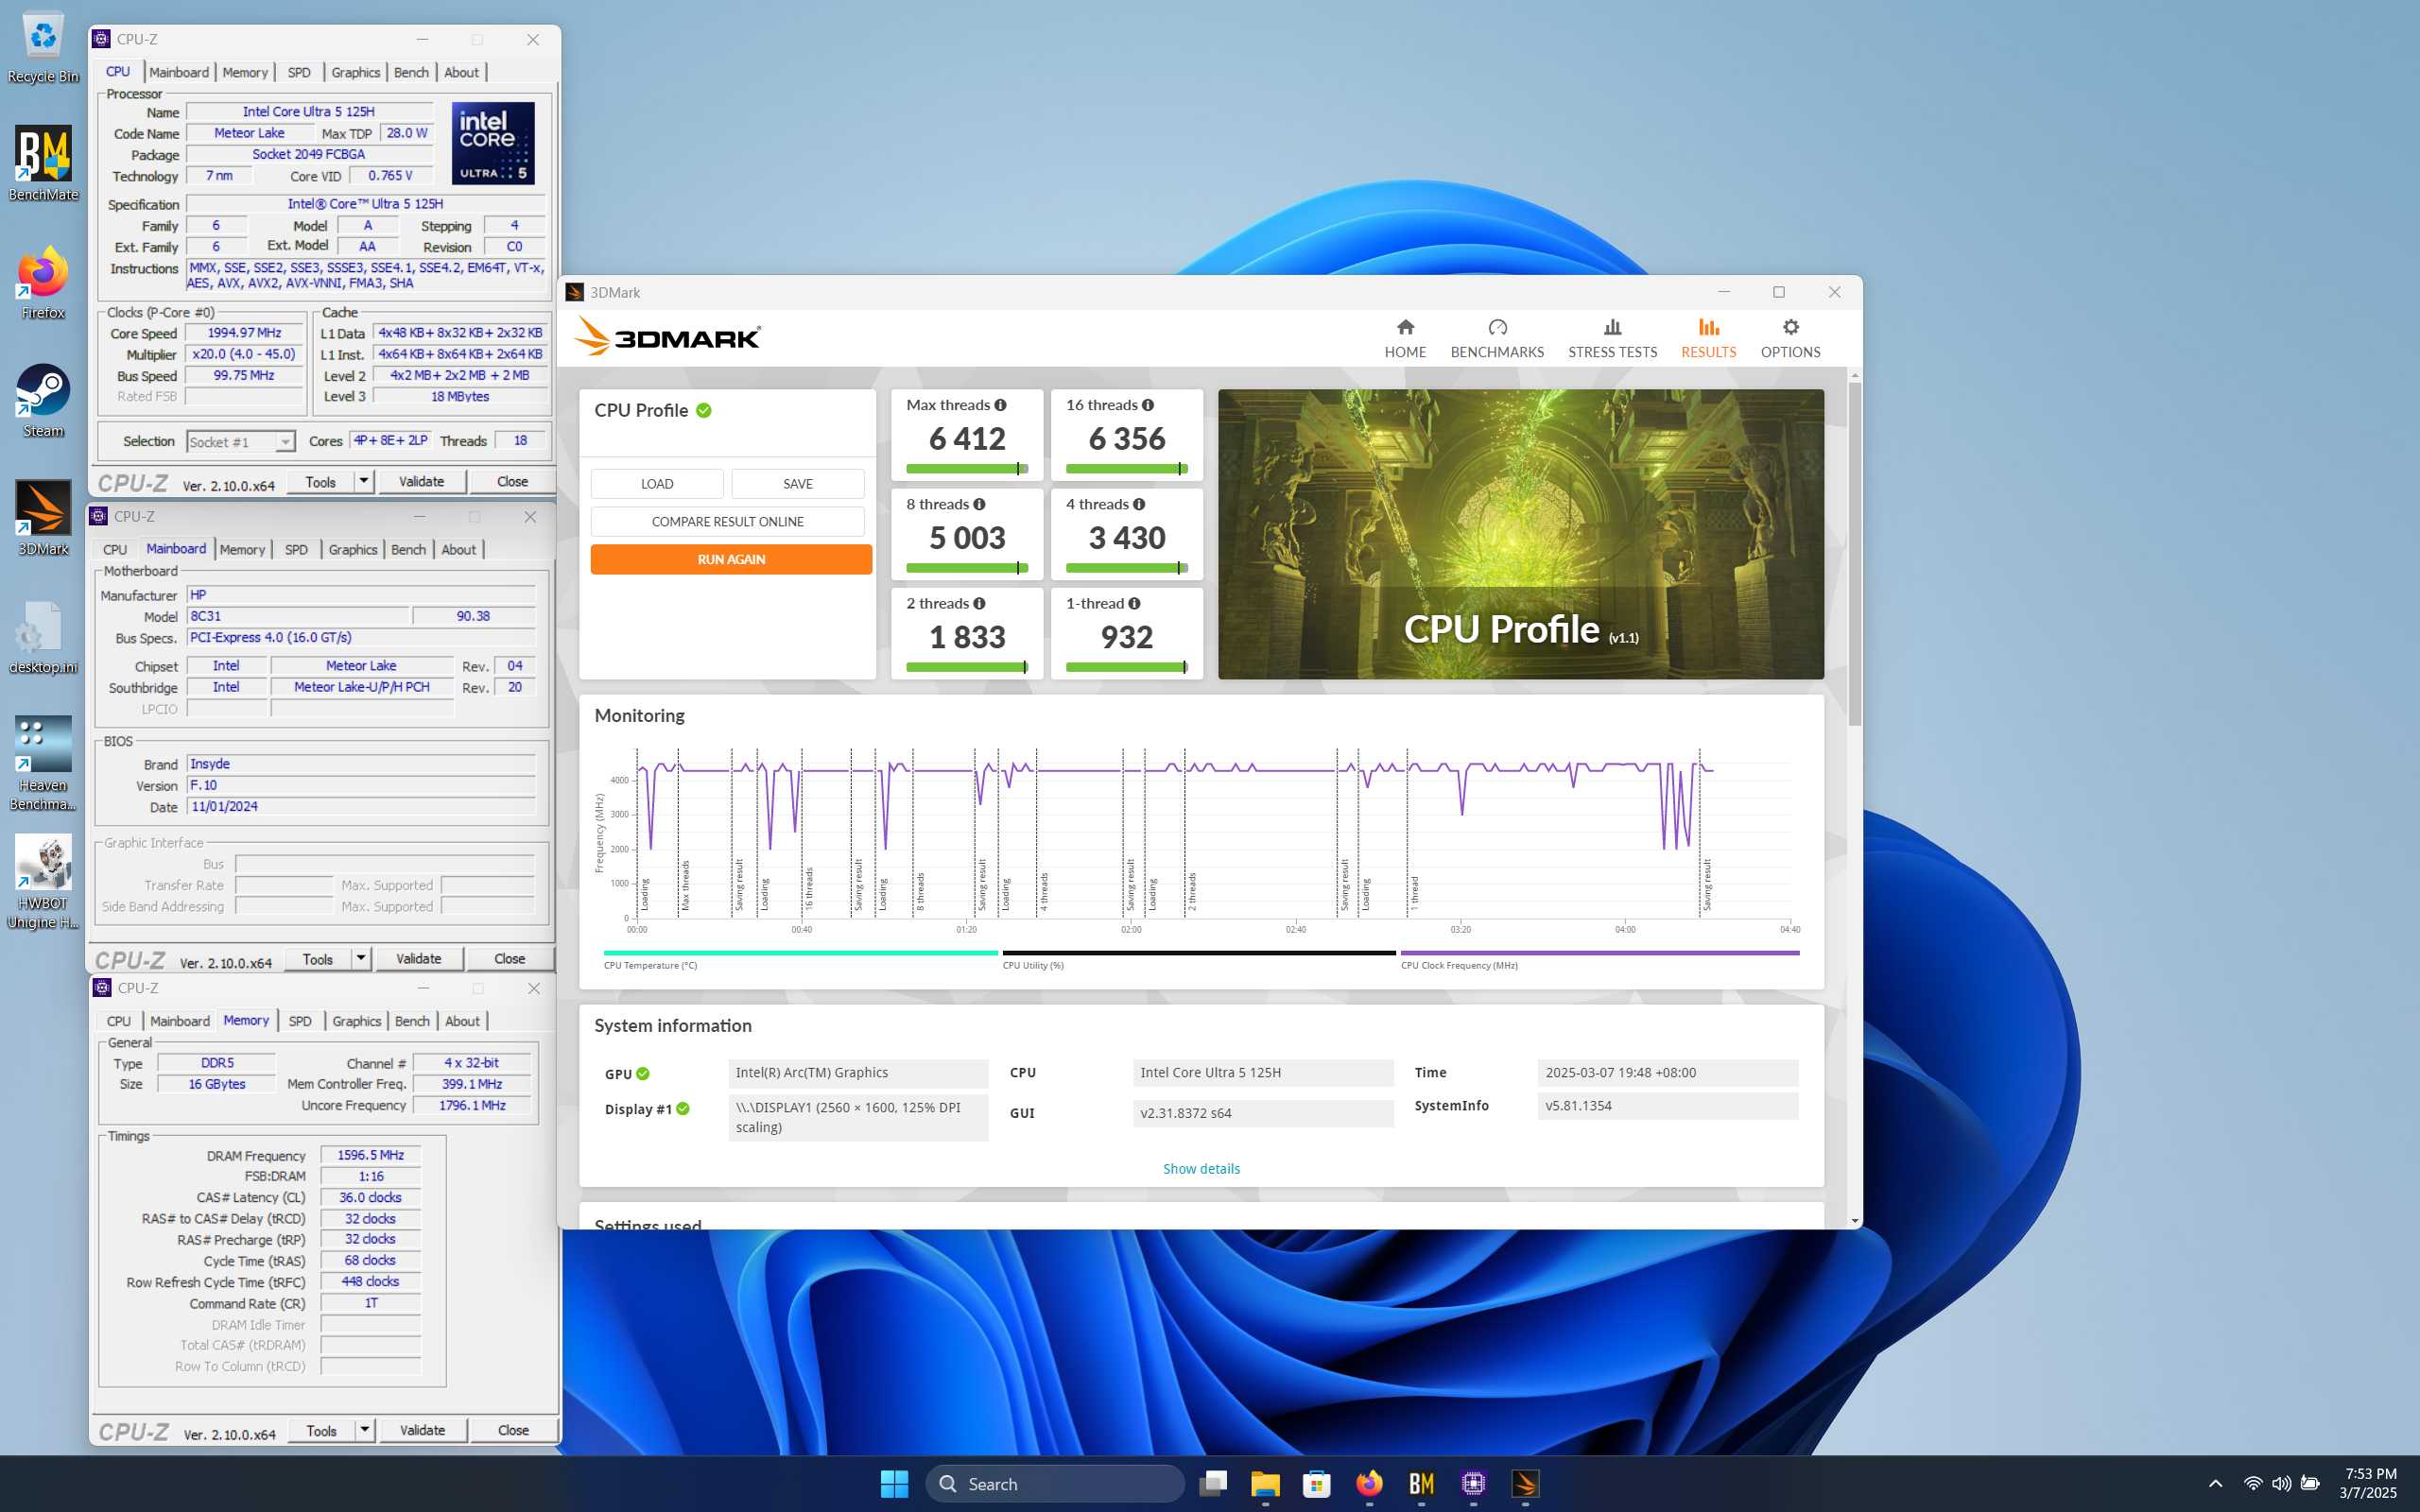Open 3DMark BENCHMARKS section

pos(1497,338)
